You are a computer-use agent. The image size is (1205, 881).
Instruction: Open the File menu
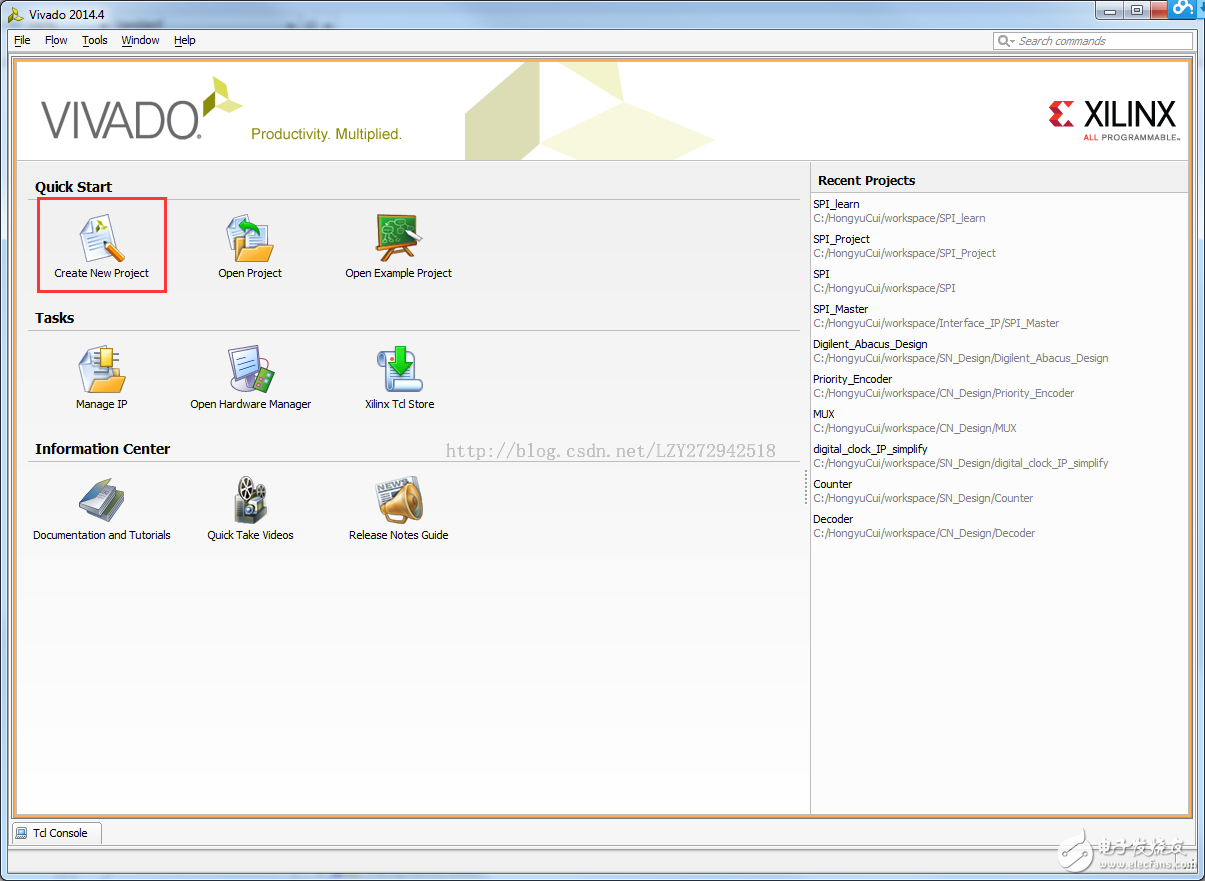click(x=22, y=40)
